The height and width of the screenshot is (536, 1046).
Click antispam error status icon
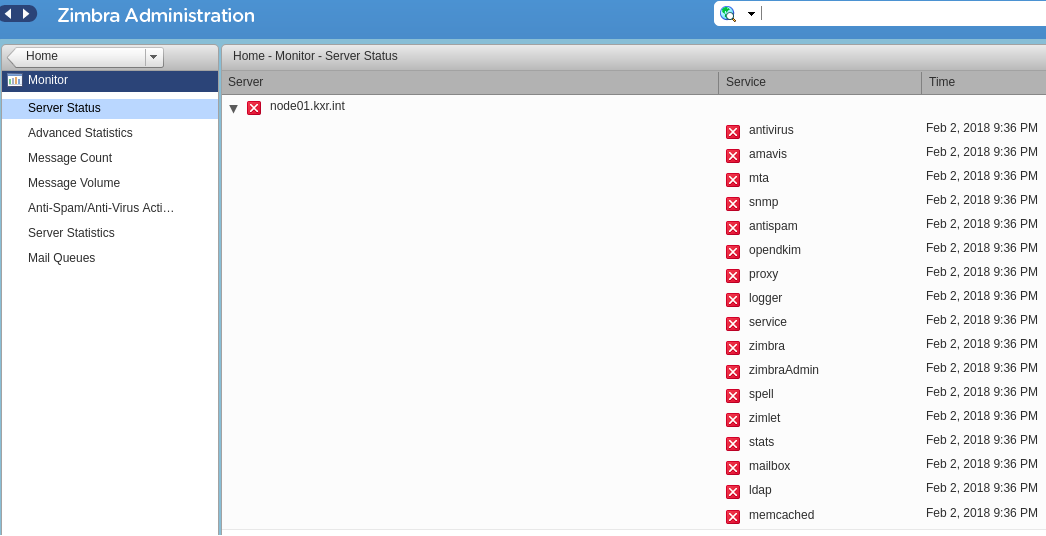(733, 228)
